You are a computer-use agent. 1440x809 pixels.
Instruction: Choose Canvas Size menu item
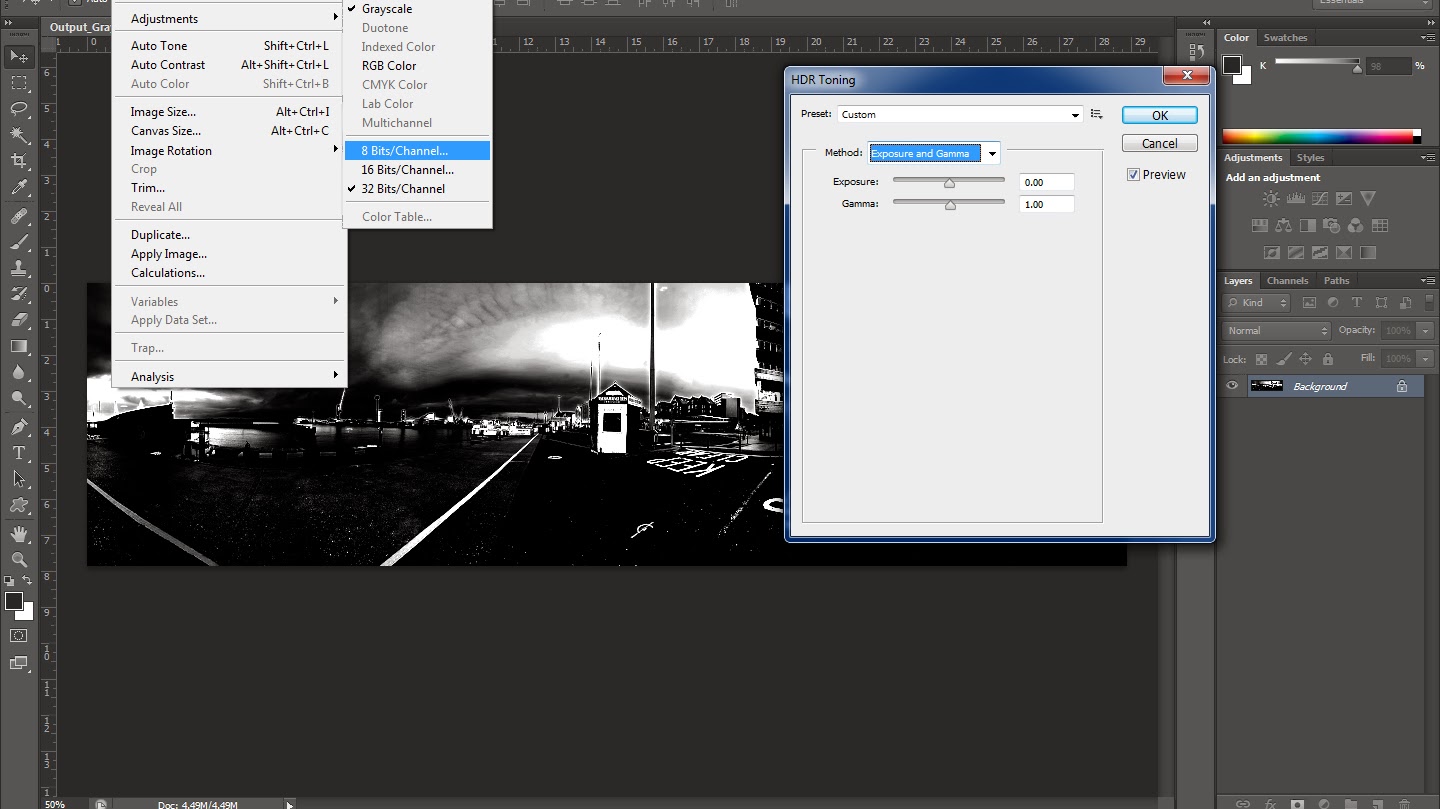(x=230, y=131)
